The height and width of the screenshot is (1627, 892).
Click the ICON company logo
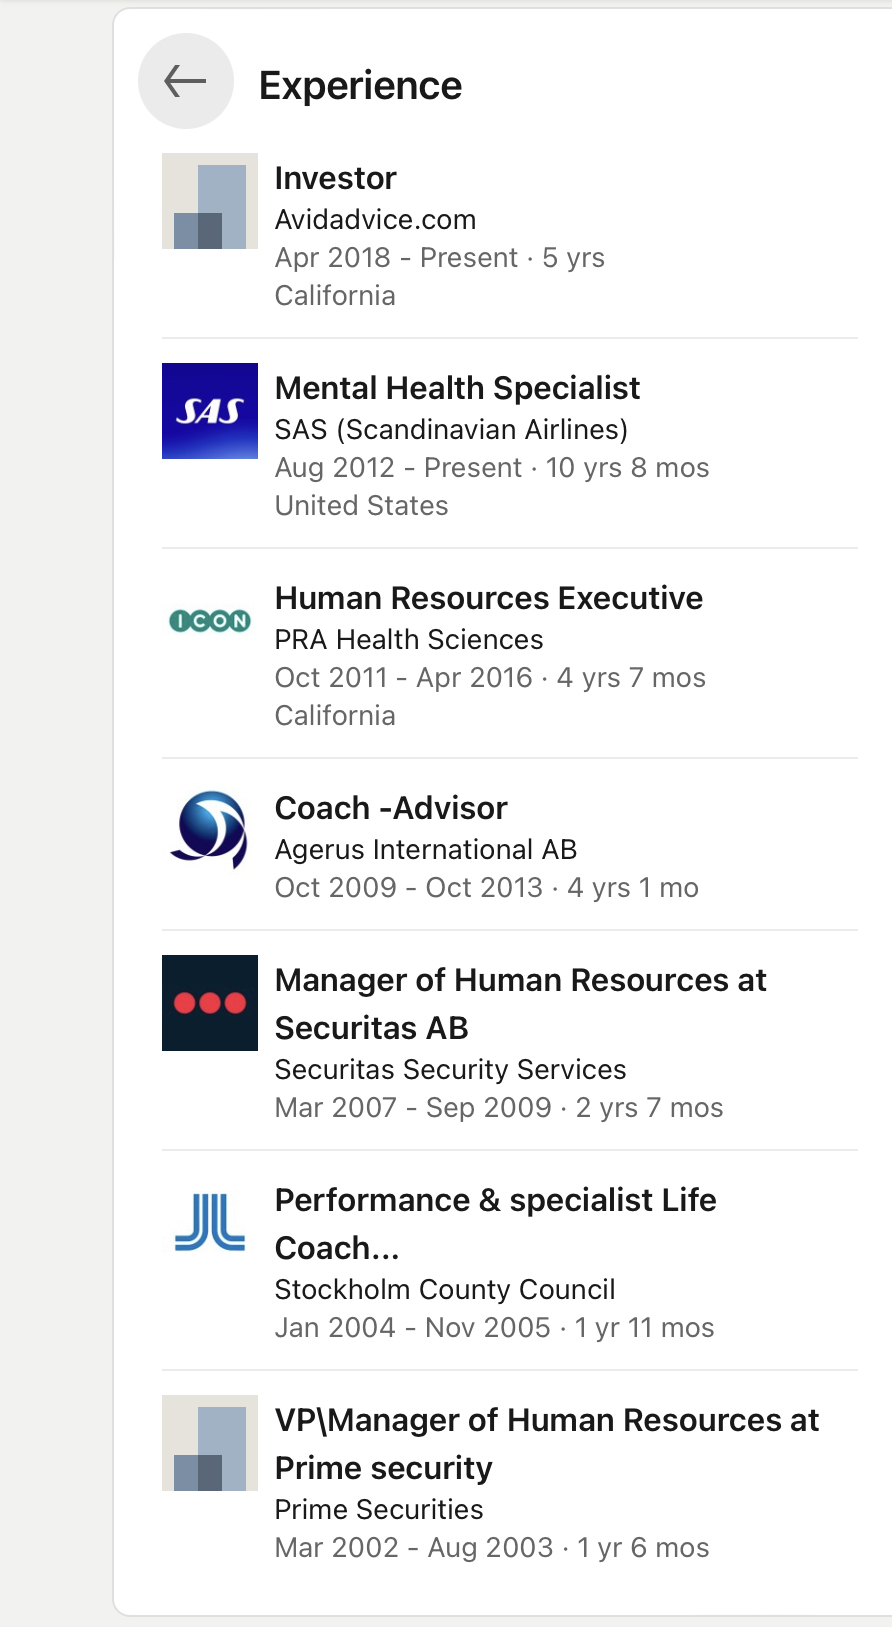point(210,621)
